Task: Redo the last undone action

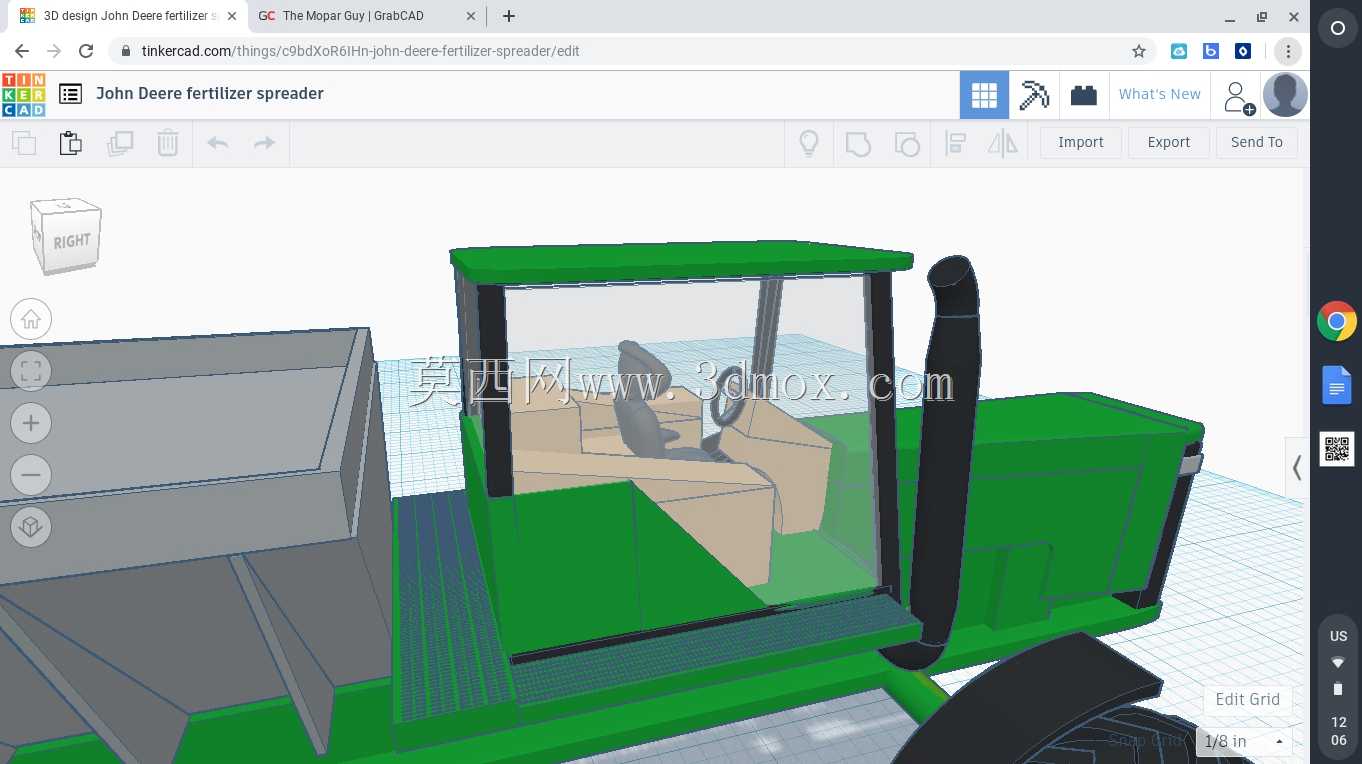Action: [x=265, y=143]
